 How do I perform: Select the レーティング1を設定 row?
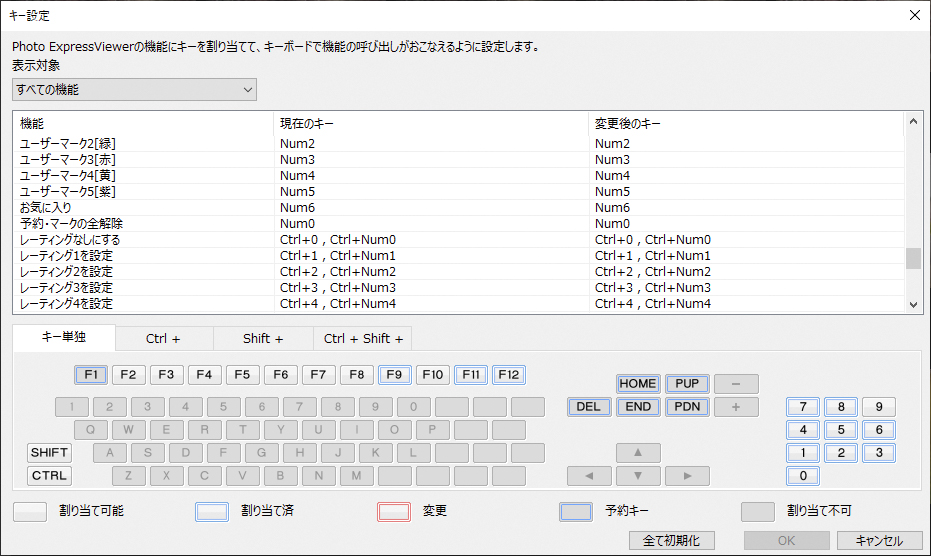click(x=458, y=256)
